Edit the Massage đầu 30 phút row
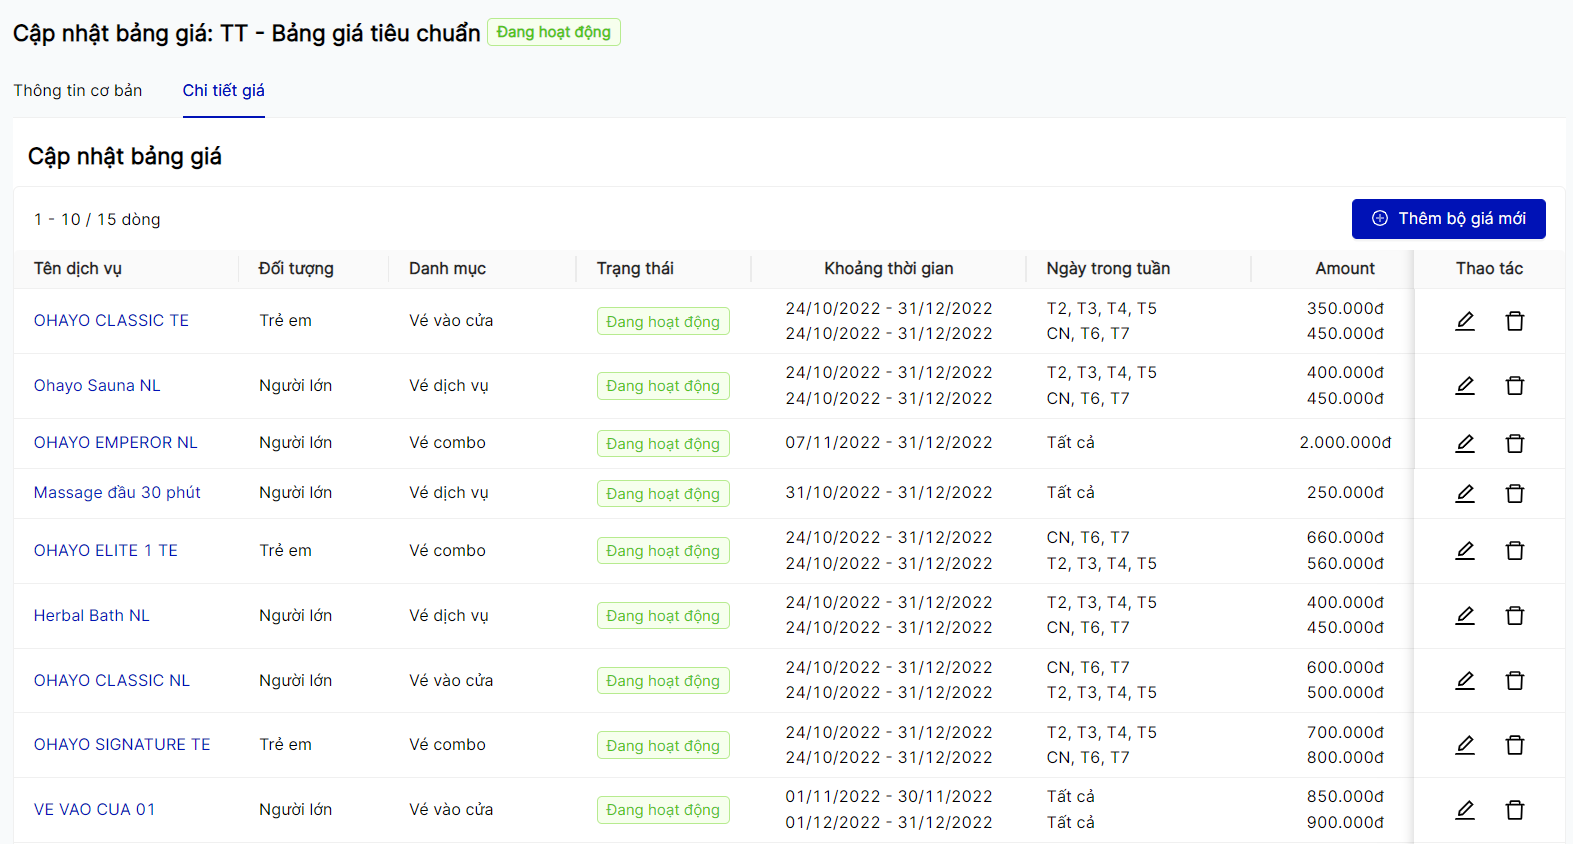The image size is (1573, 844). (1465, 493)
